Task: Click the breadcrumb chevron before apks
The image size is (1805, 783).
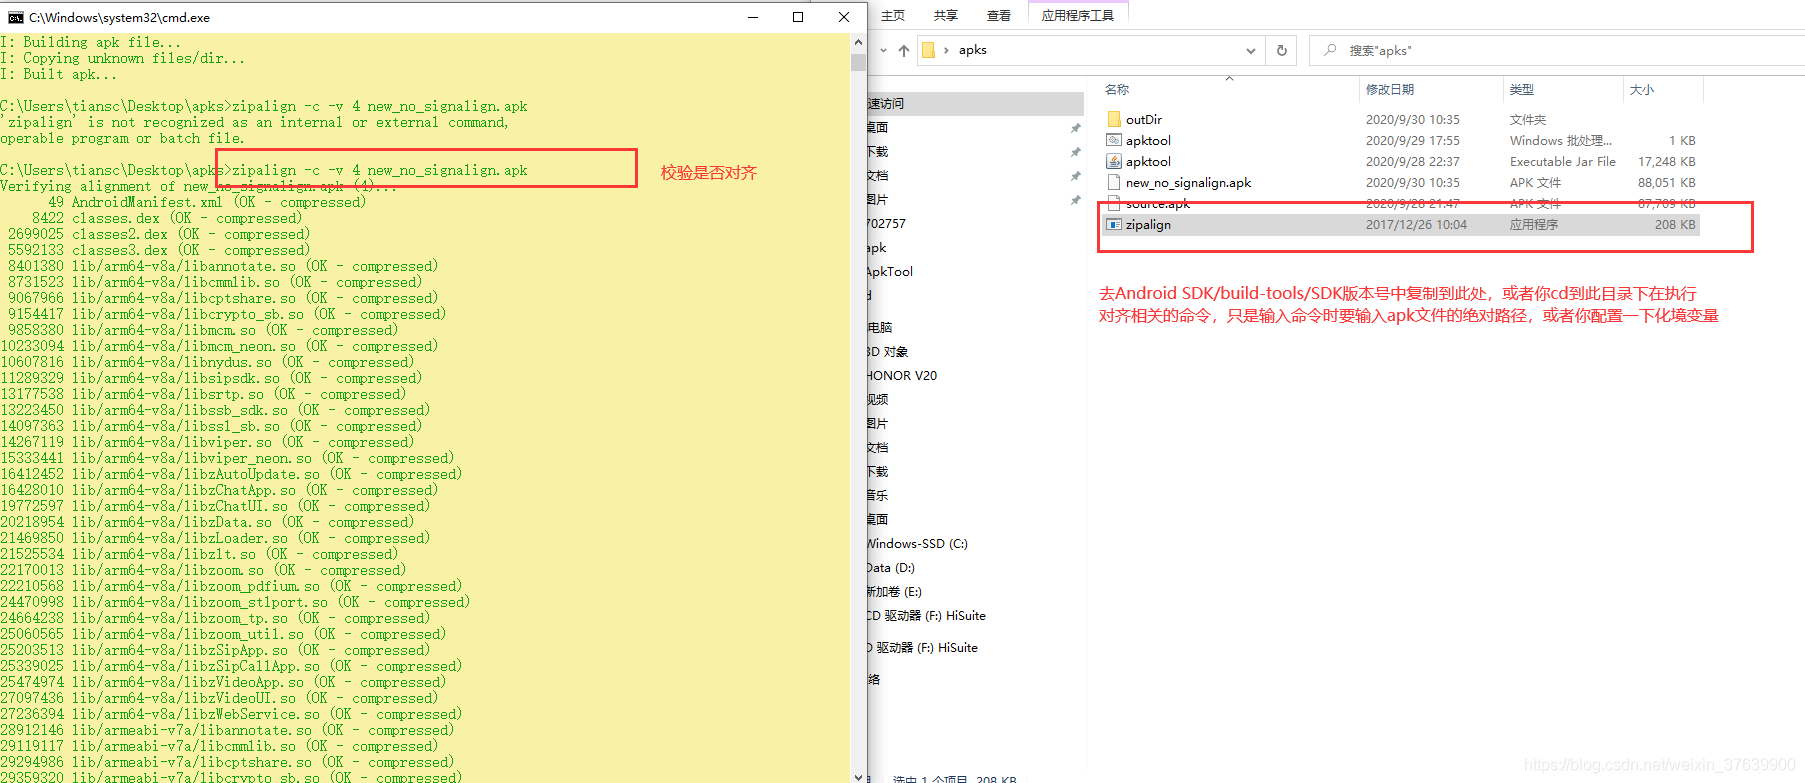Action: [x=946, y=50]
